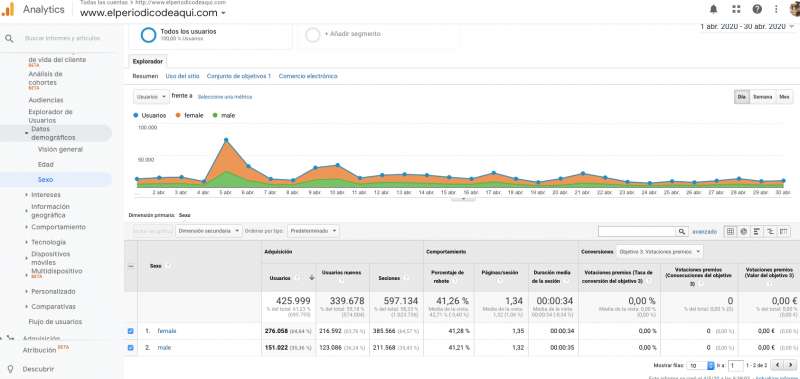Viewport: 800px width, 379px height.
Task: Switch to Comercio electrónico view
Action: click(x=308, y=76)
